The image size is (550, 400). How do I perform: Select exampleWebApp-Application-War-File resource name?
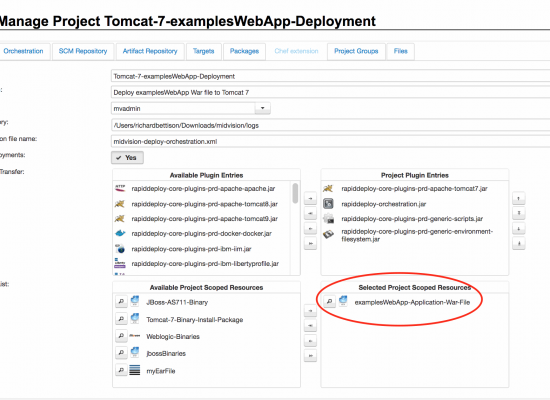tap(412, 302)
